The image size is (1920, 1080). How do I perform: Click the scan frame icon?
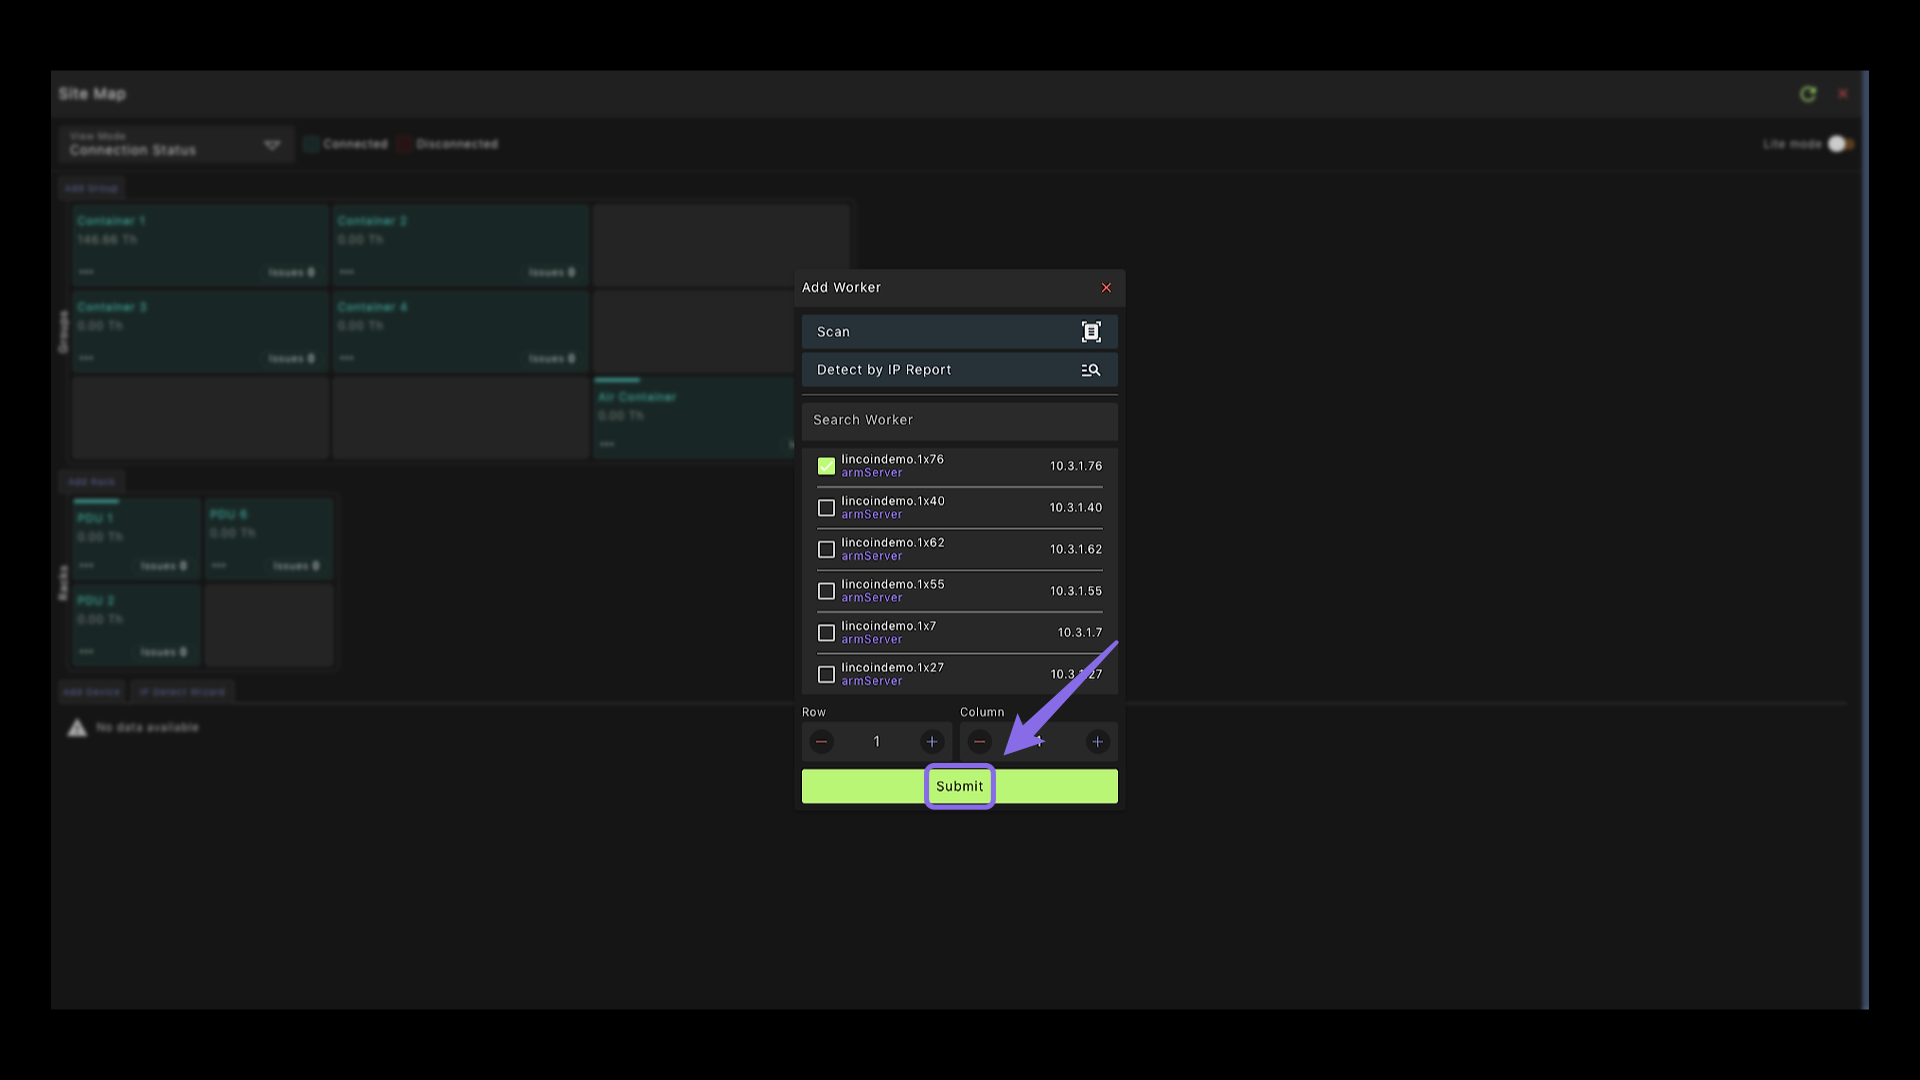[1091, 332]
